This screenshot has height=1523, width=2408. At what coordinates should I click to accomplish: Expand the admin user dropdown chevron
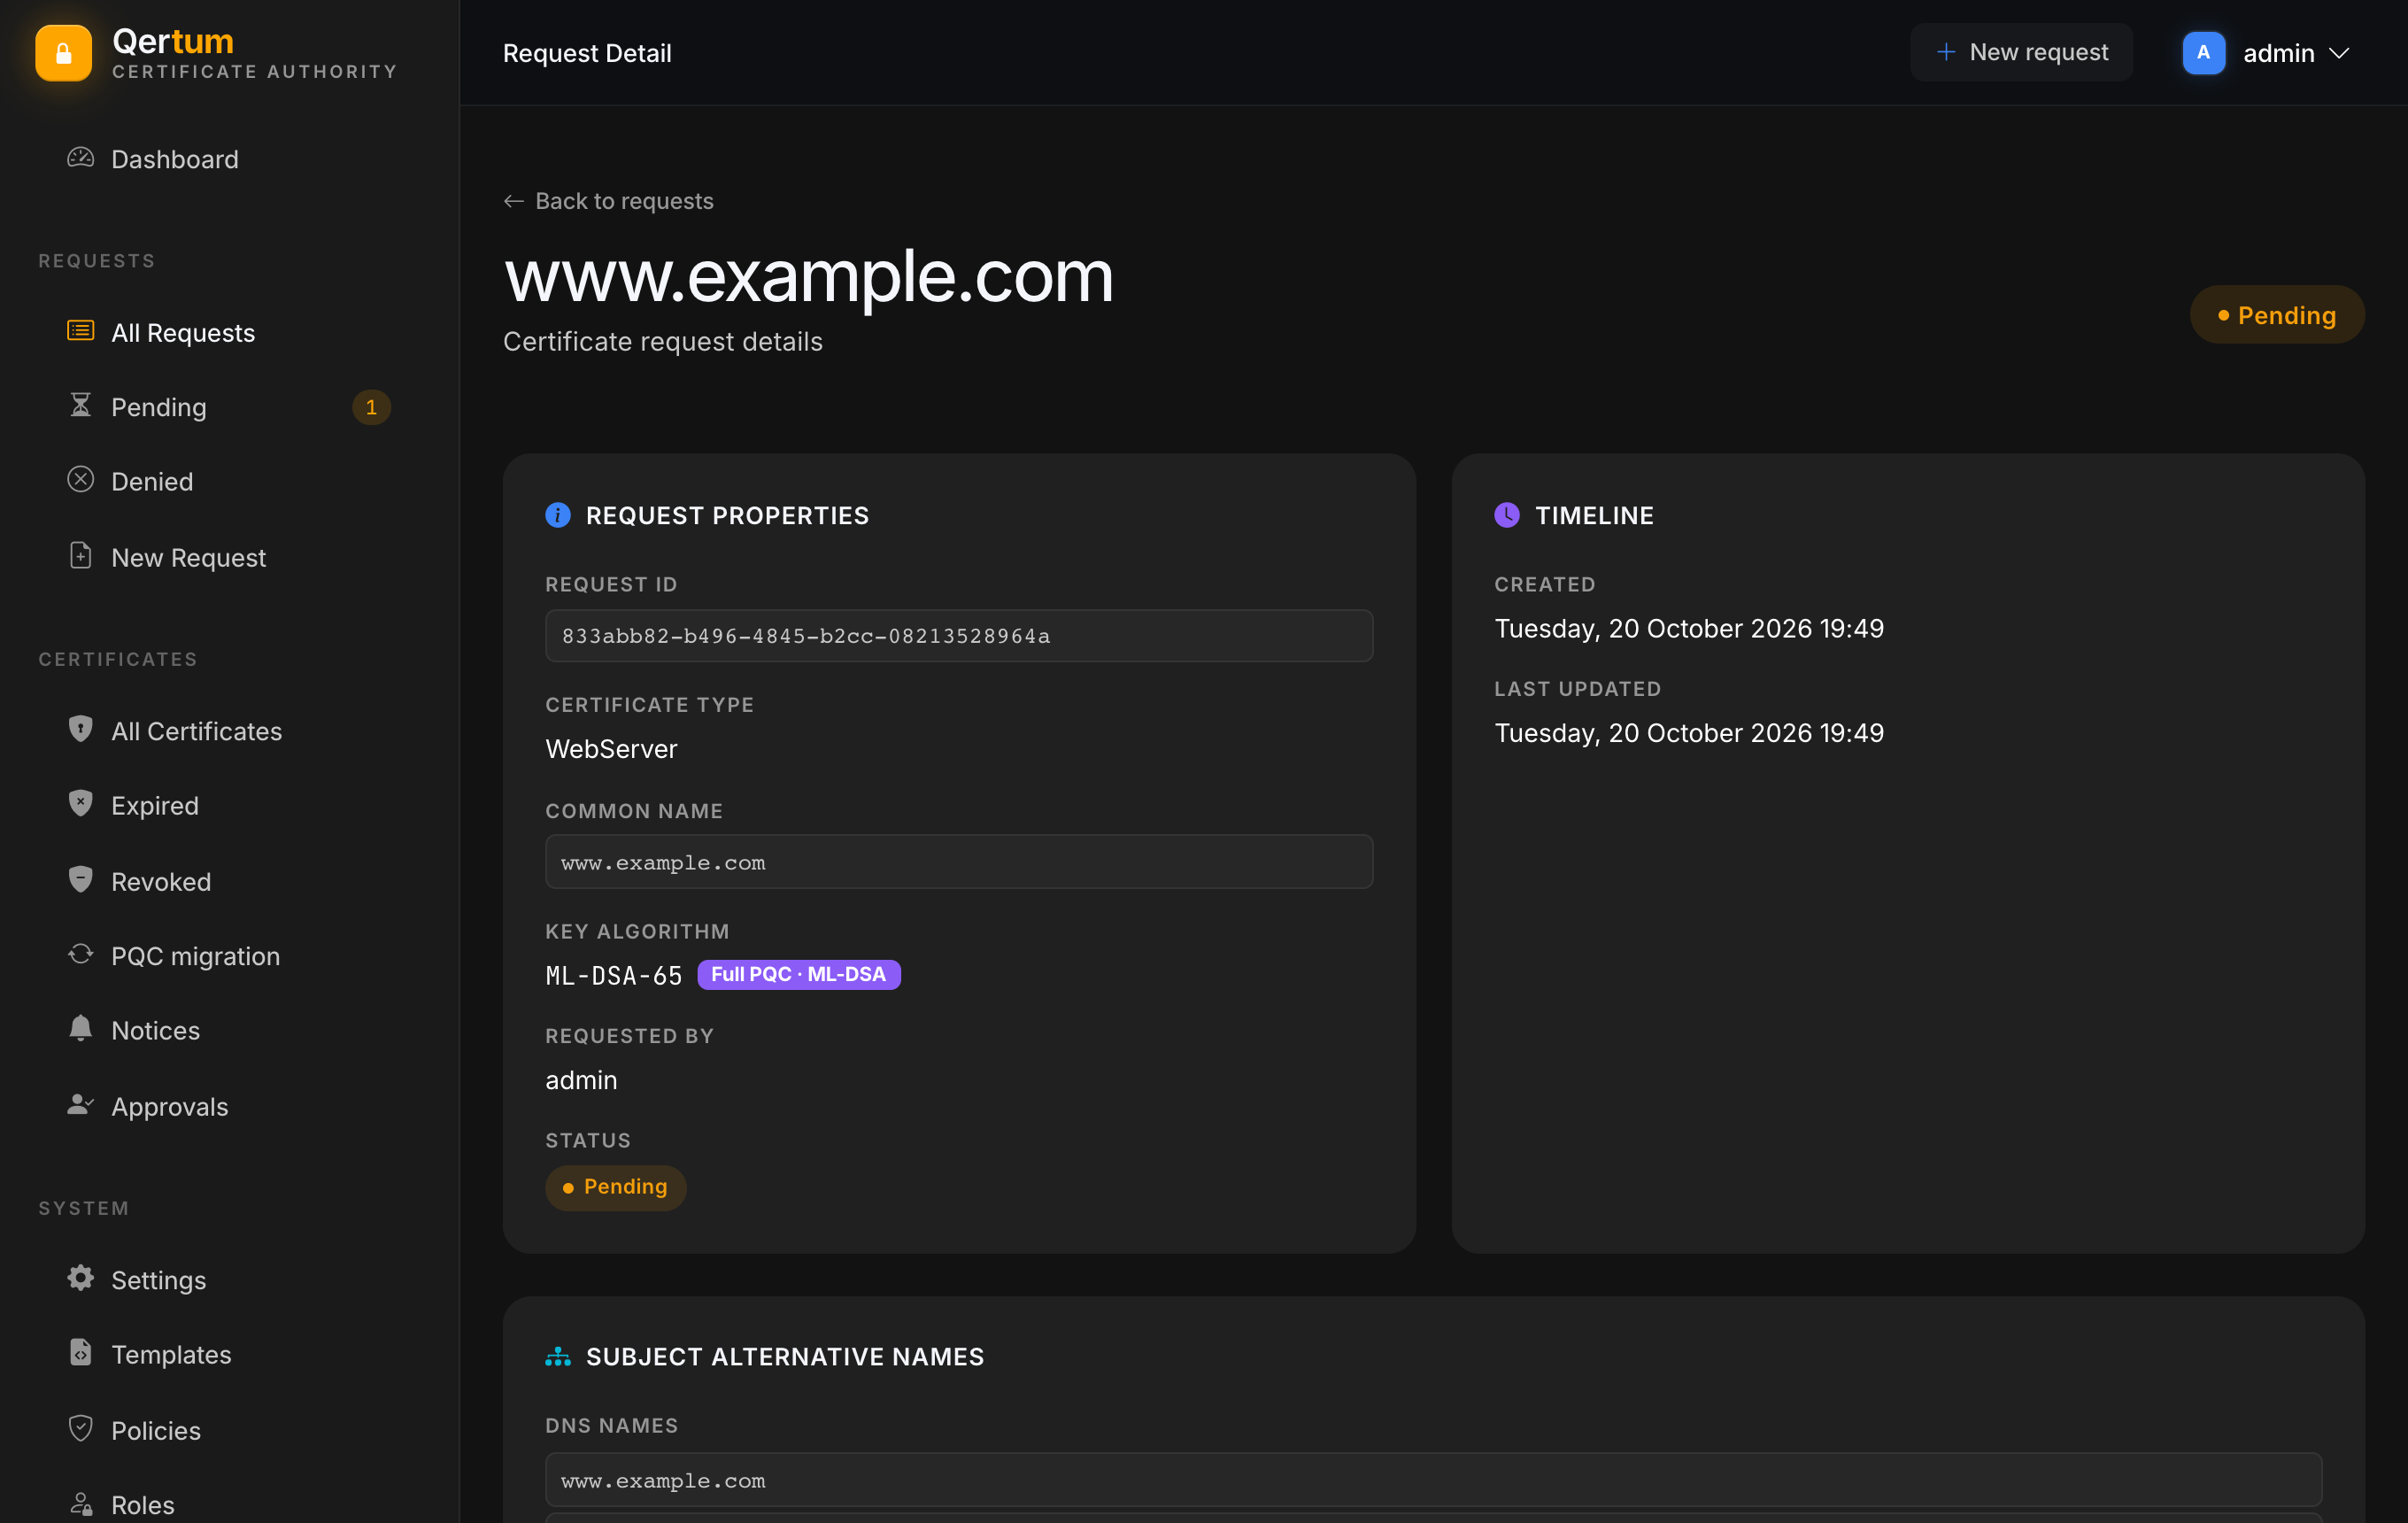click(2338, 53)
